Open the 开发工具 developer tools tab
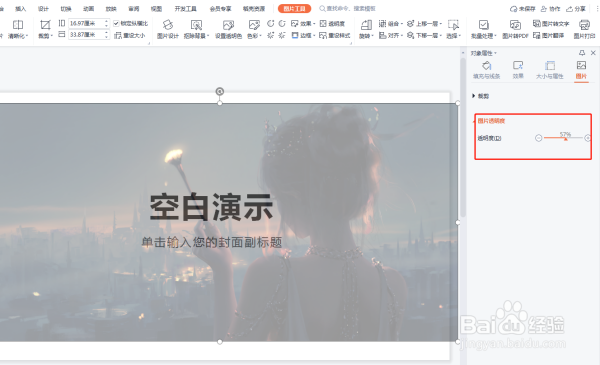 pyautogui.click(x=186, y=9)
